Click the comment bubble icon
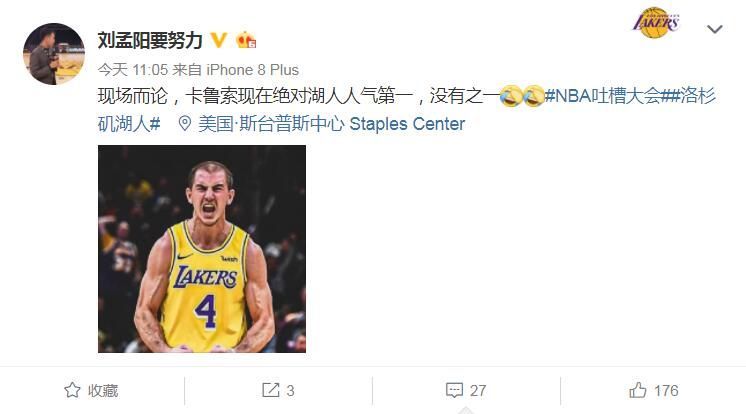Viewport: 746px width, 414px height. [x=454, y=391]
